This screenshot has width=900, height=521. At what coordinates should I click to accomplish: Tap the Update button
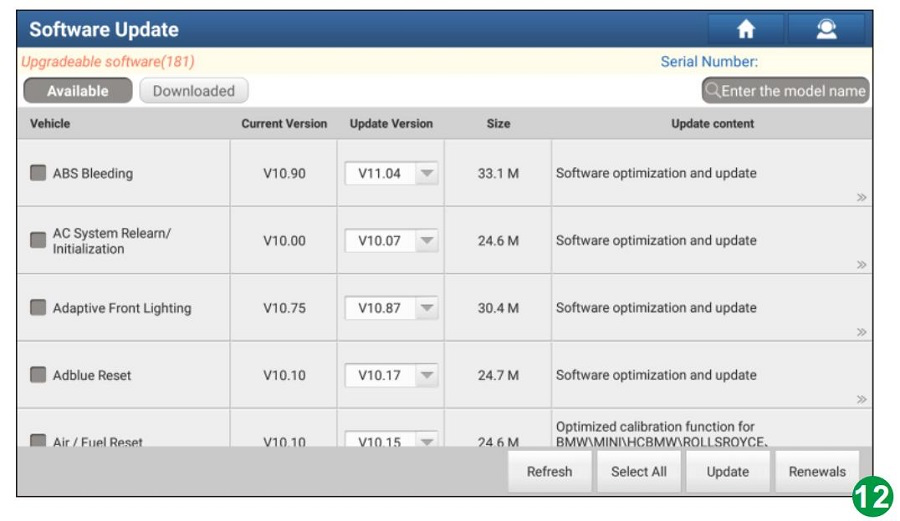728,472
